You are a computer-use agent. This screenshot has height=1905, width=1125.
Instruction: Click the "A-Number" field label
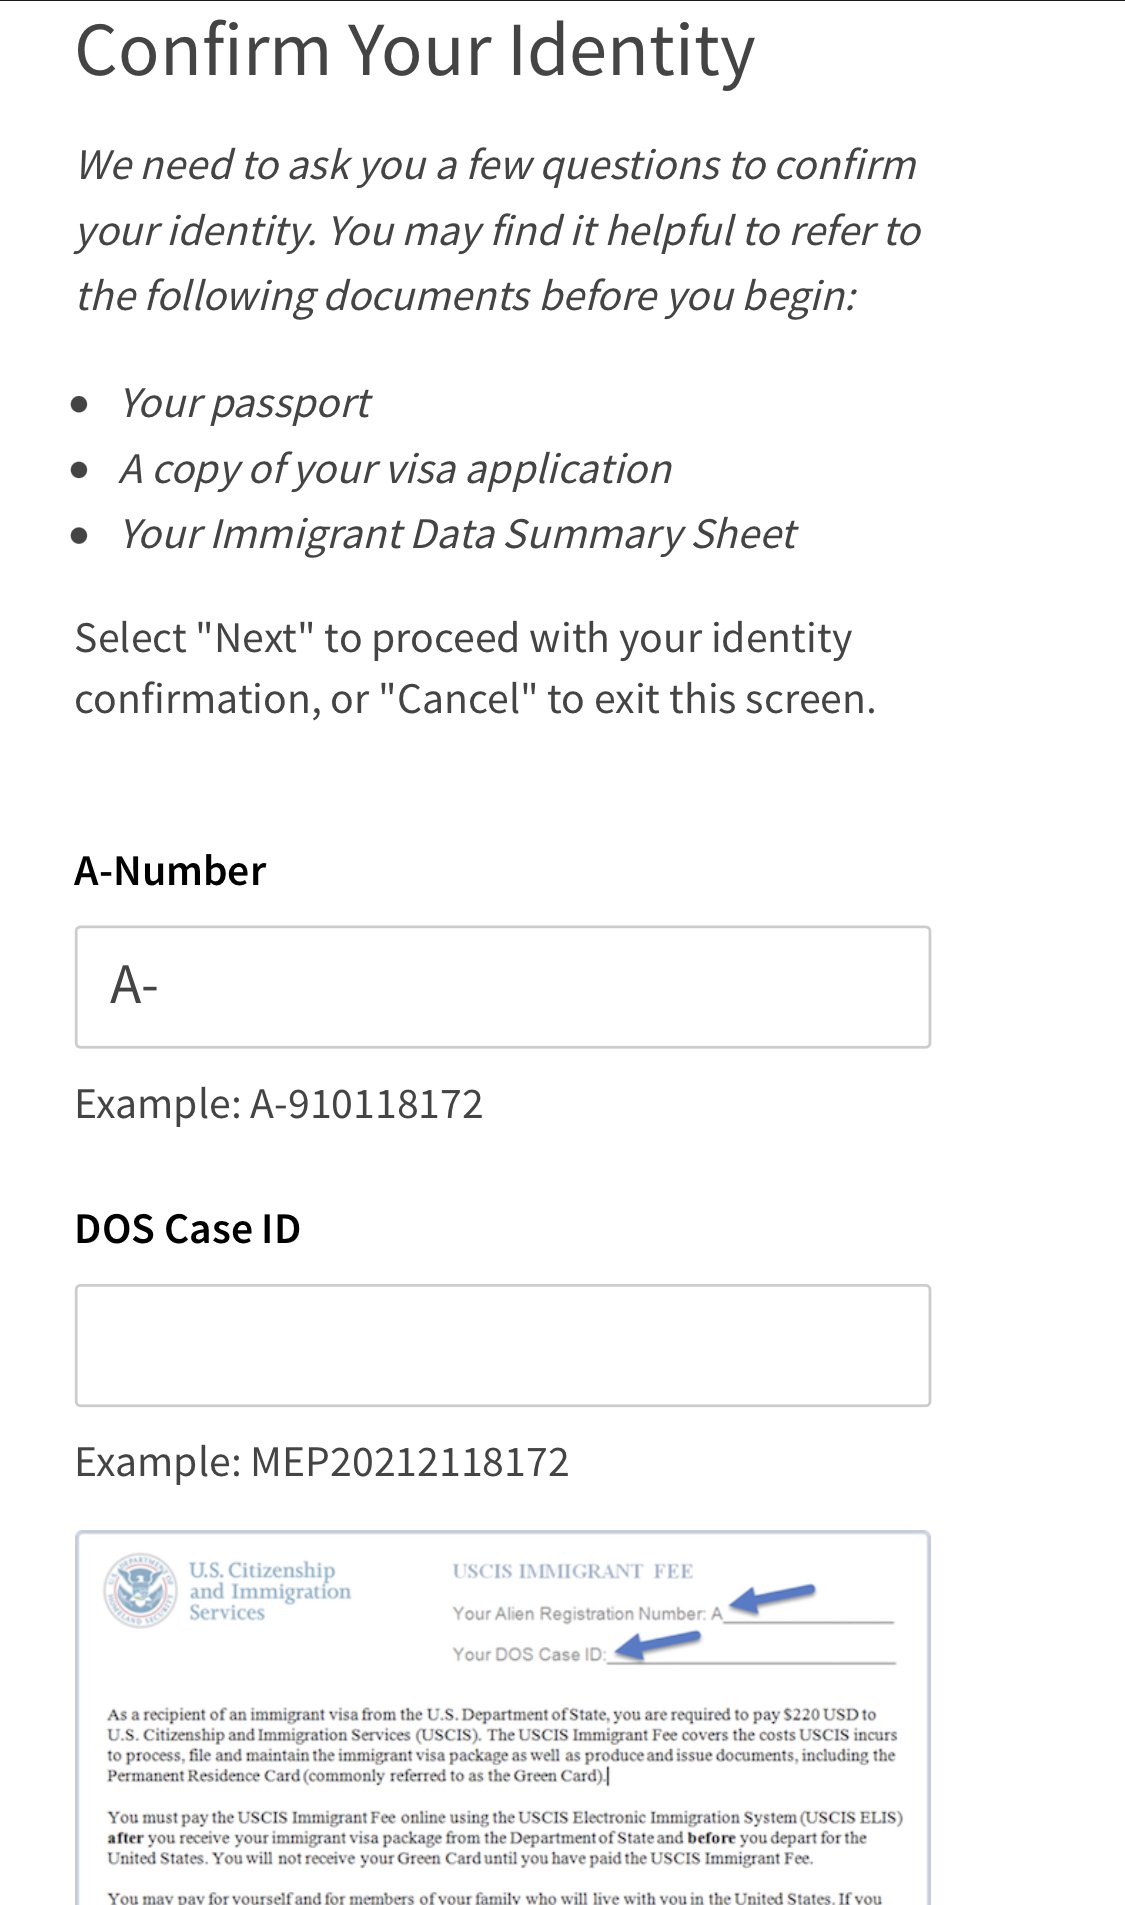[170, 871]
